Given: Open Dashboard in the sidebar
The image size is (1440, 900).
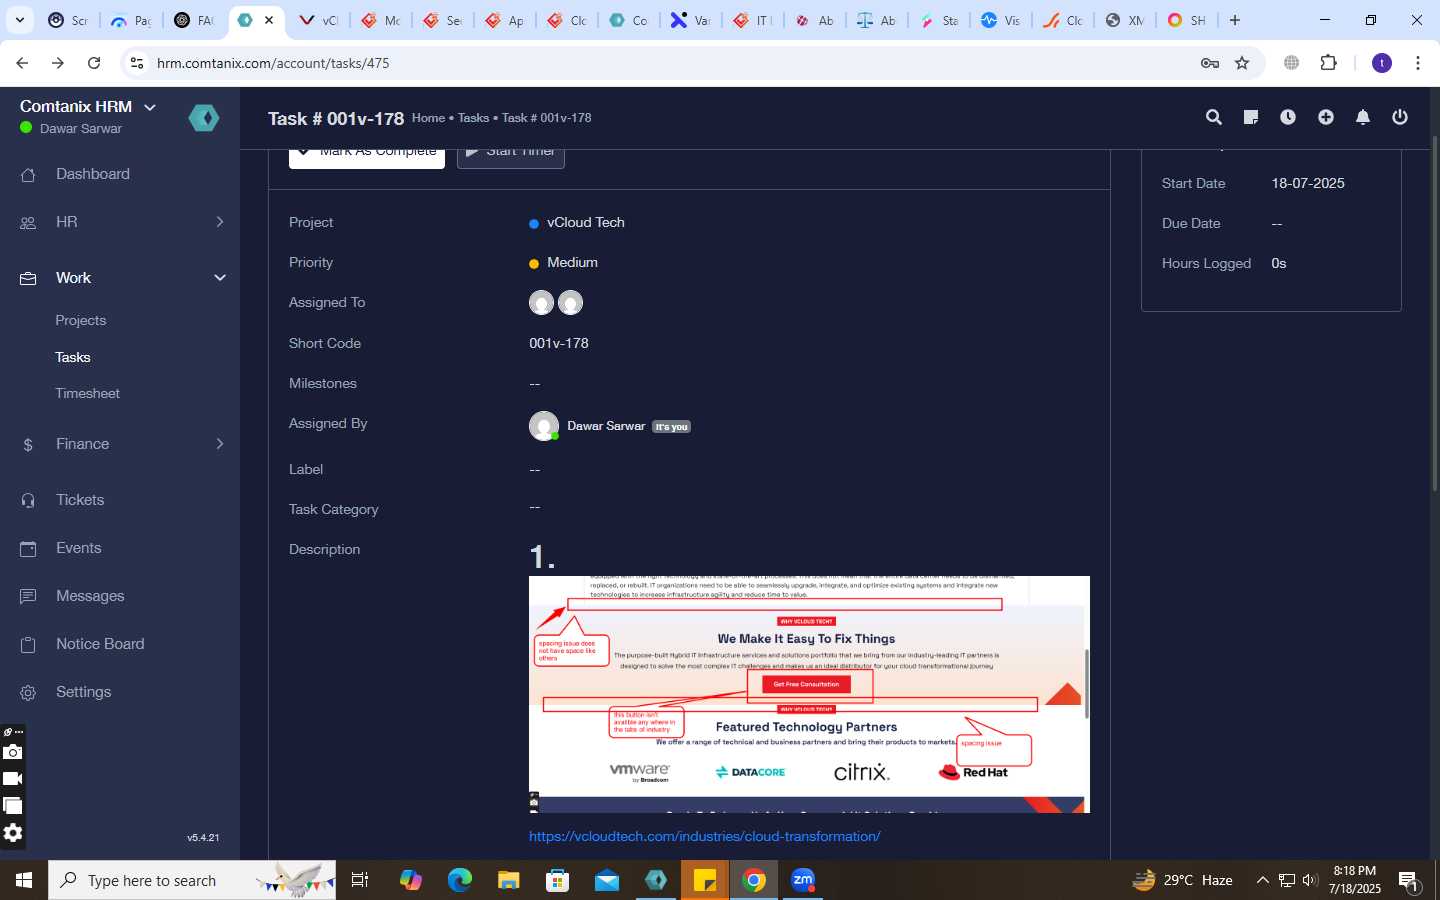Looking at the screenshot, I should (x=93, y=174).
